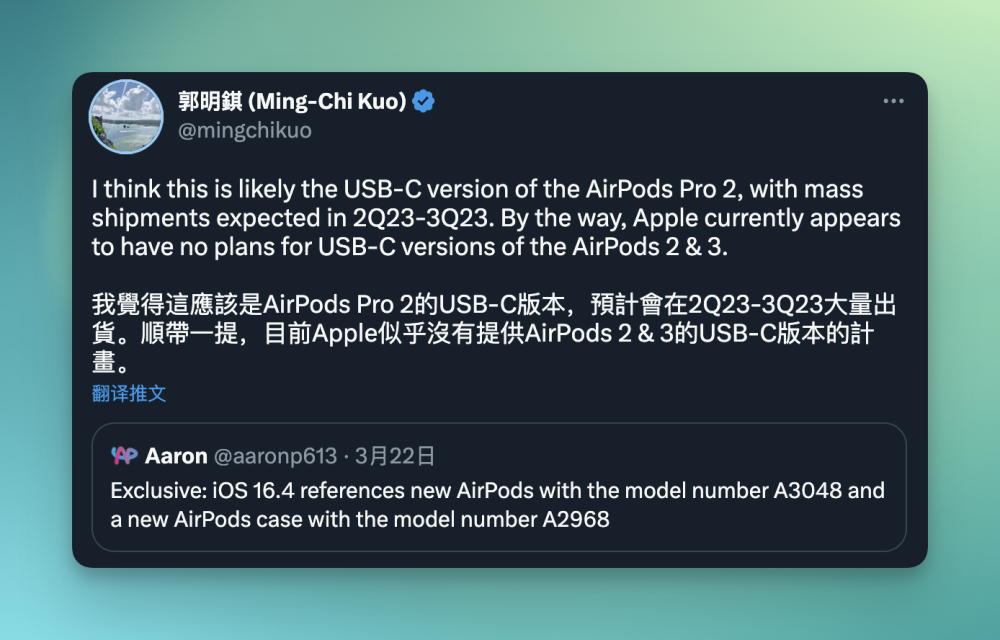The height and width of the screenshot is (640, 1000).
Task: Click the blue verified badge icon
Action: (423, 101)
